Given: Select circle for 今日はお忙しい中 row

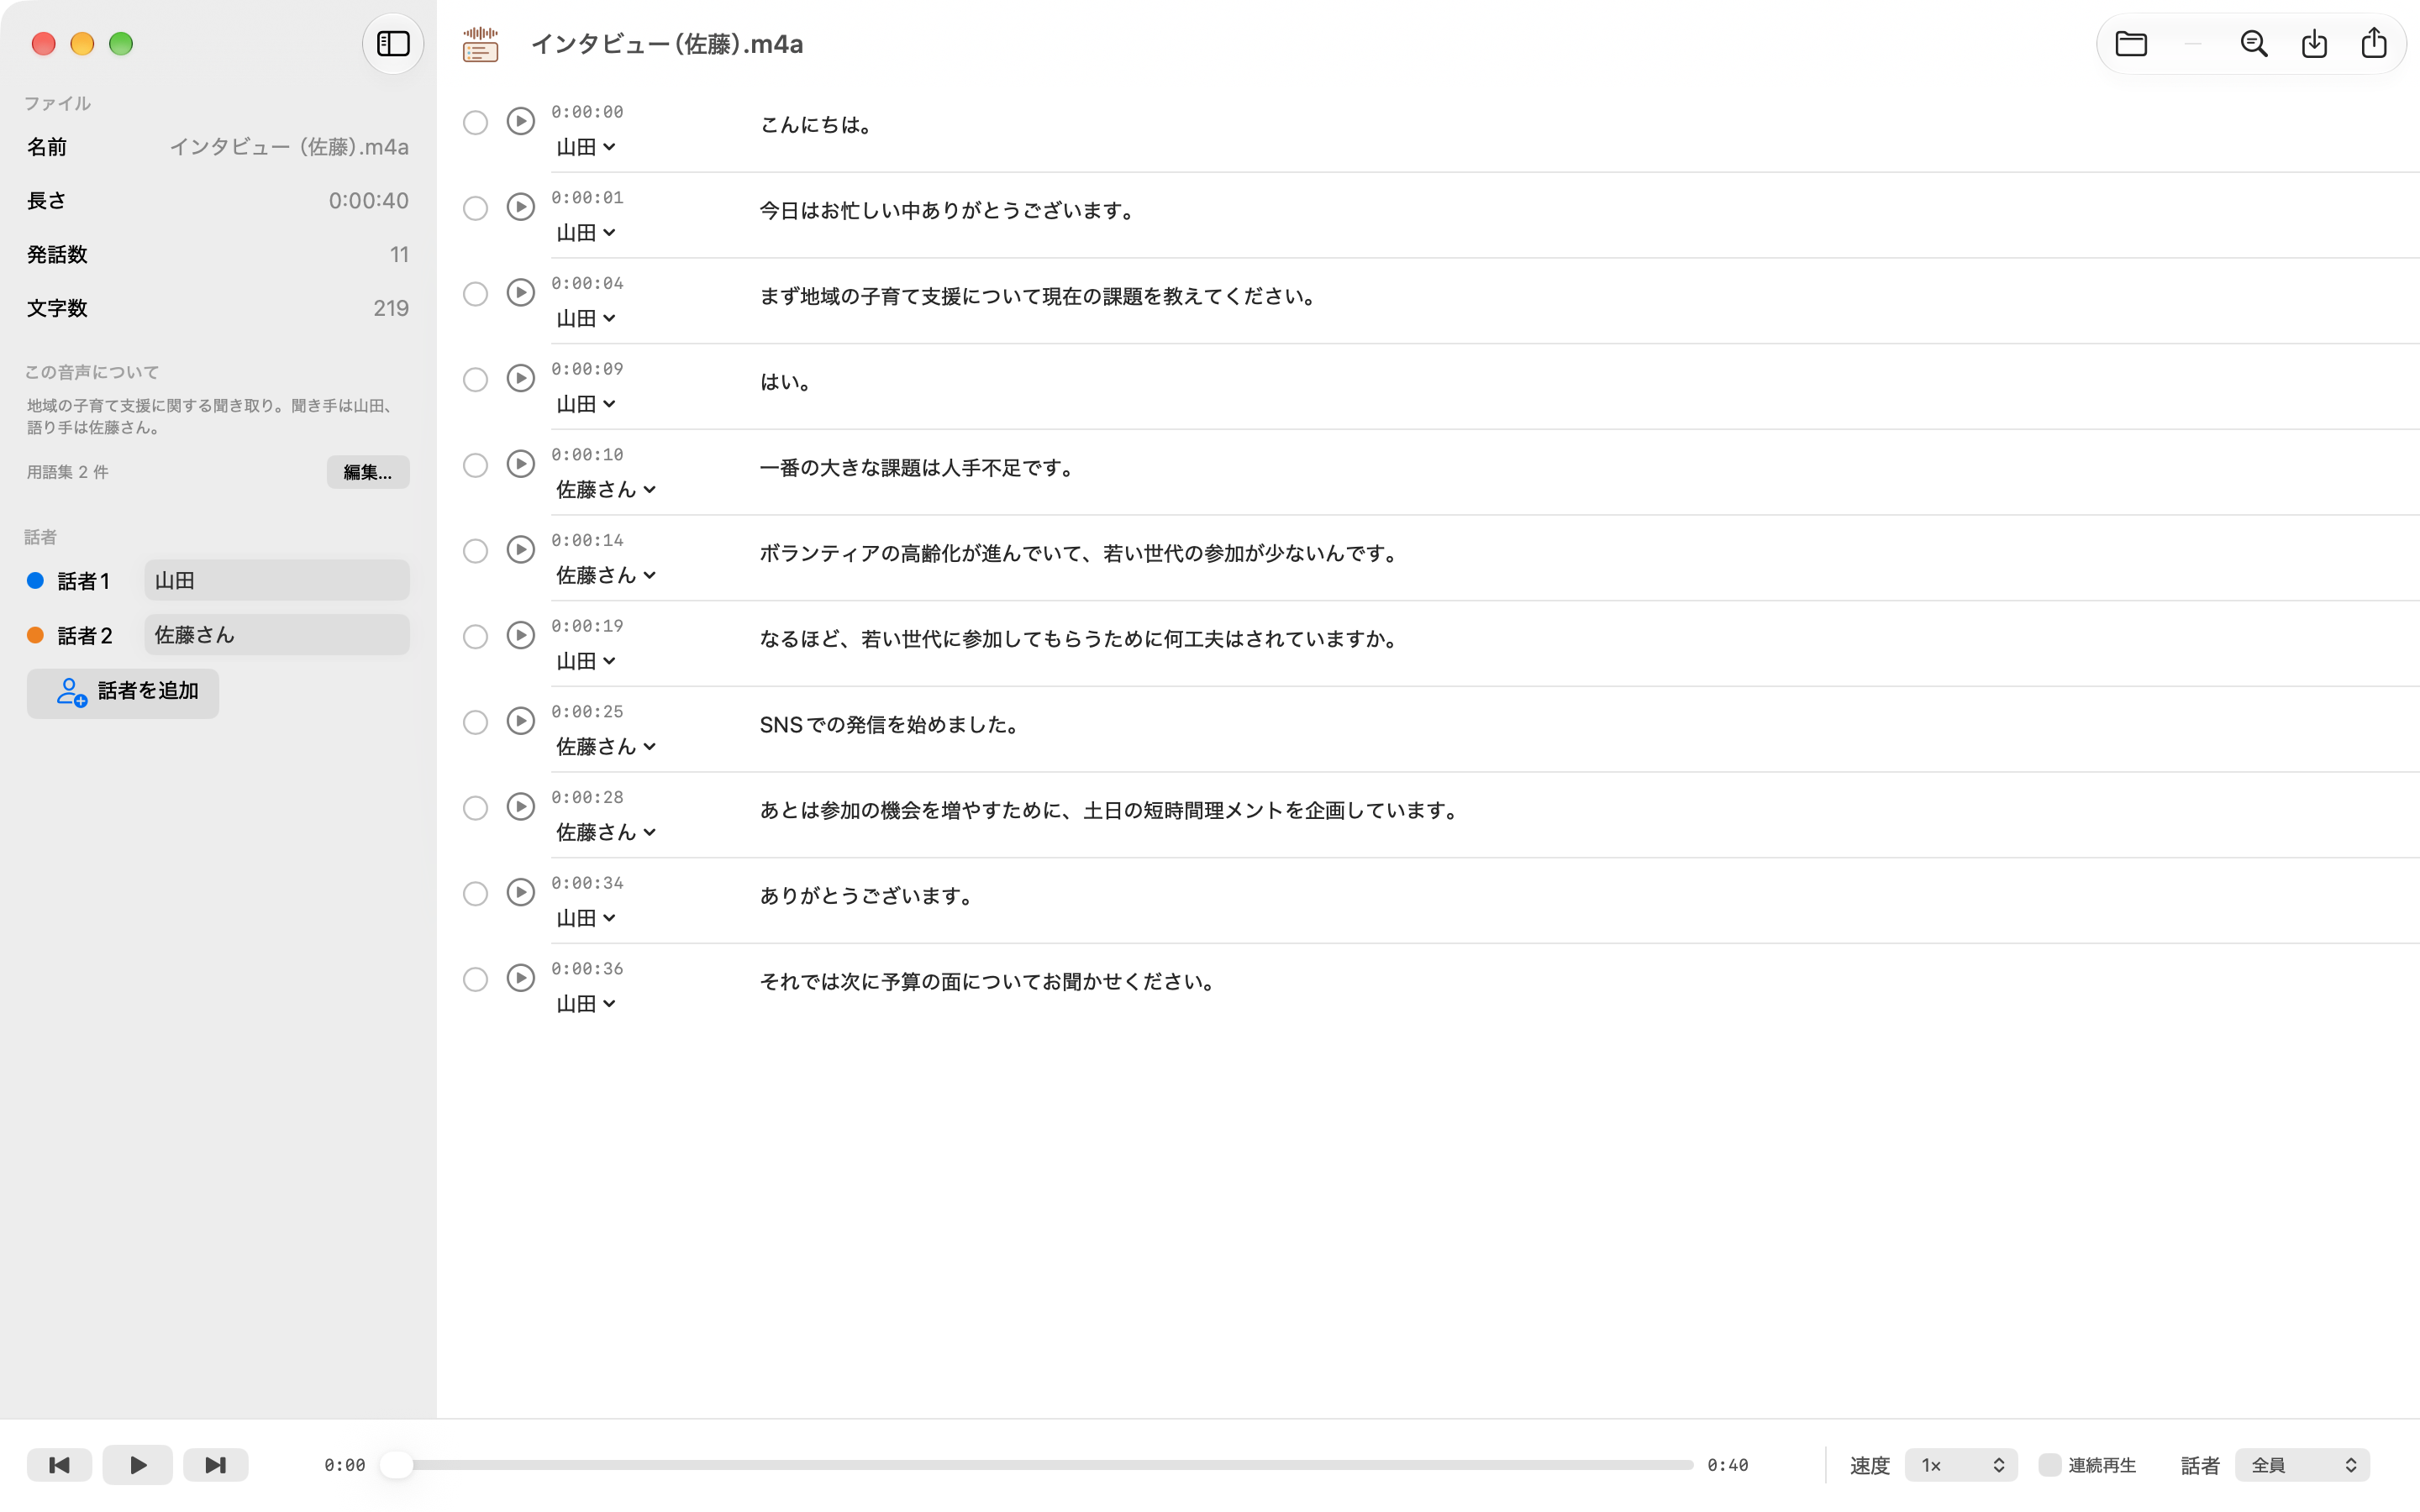Looking at the screenshot, I should pyautogui.click(x=475, y=209).
